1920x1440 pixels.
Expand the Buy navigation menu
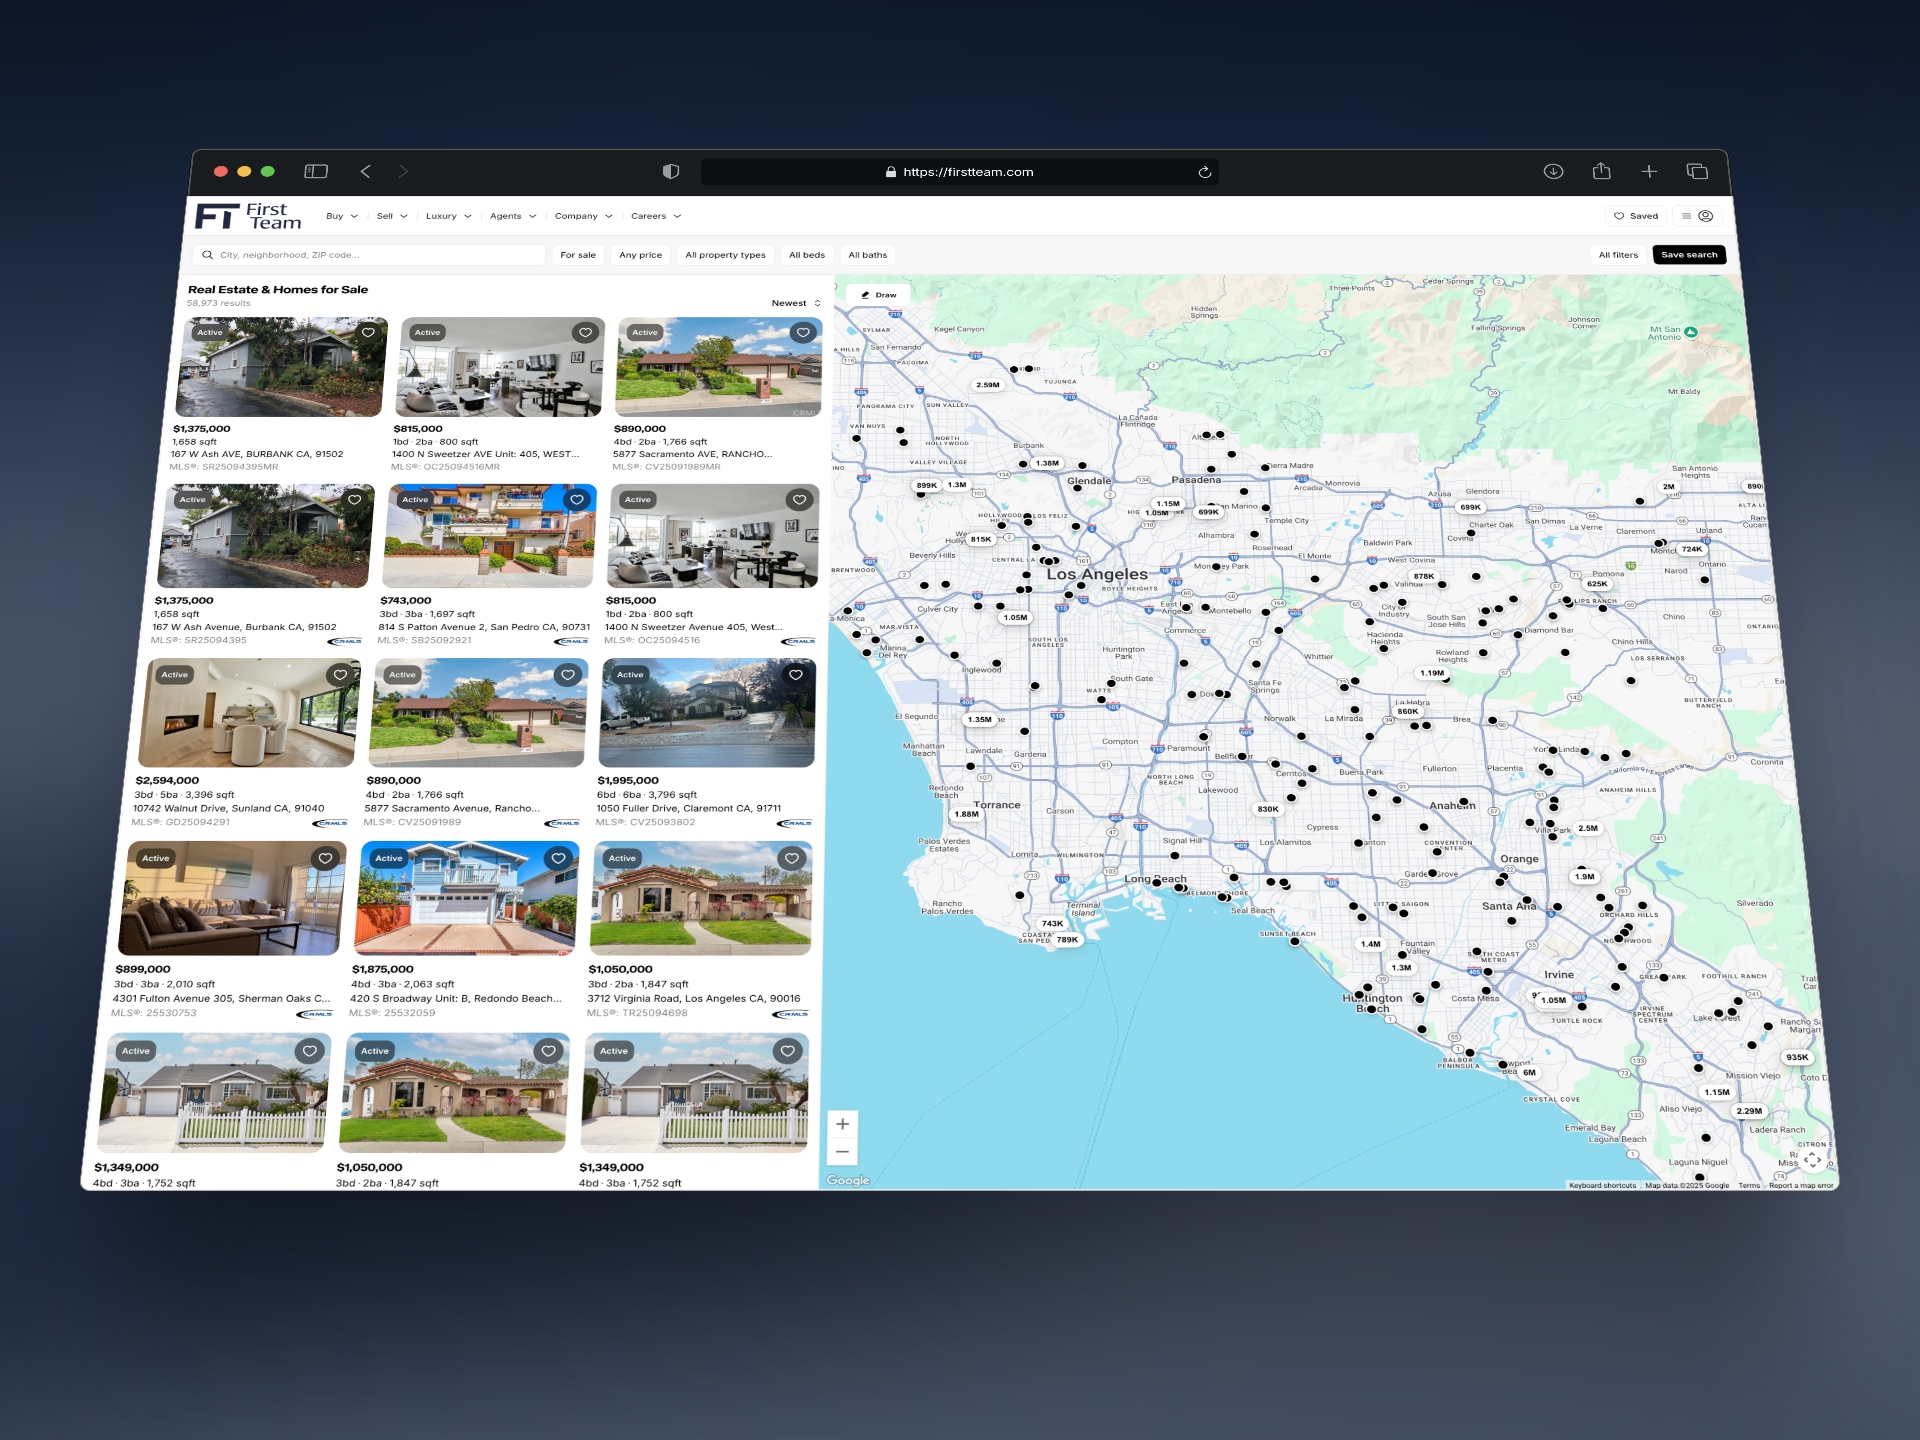click(341, 216)
